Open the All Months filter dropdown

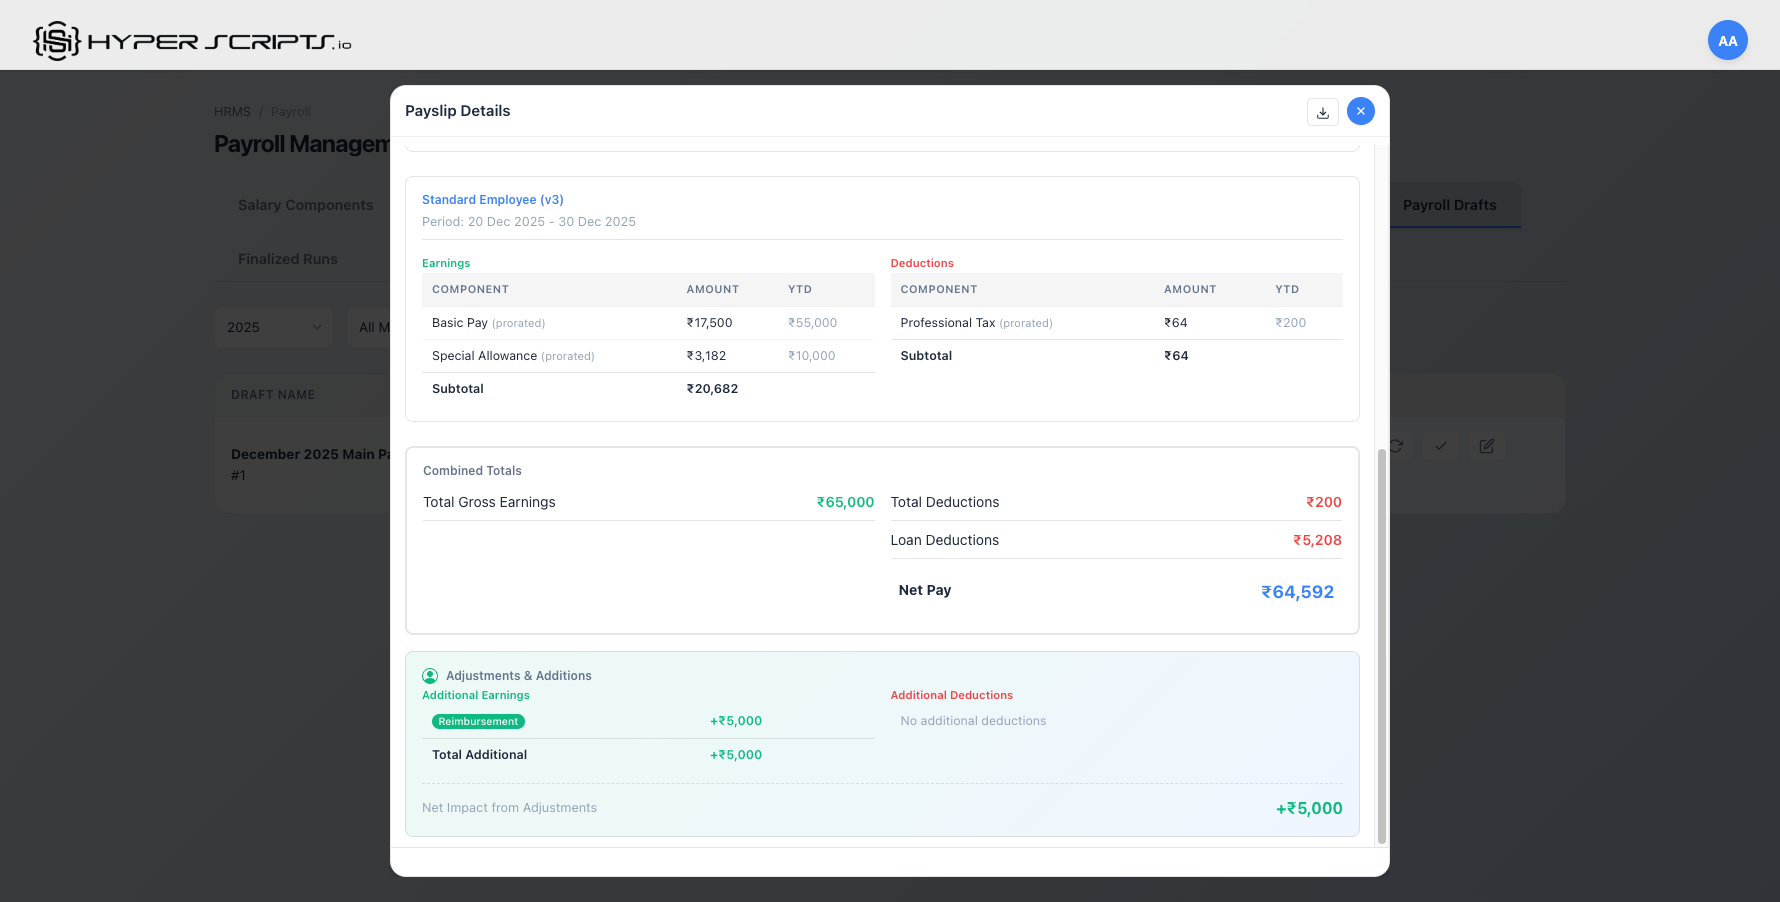pos(378,327)
